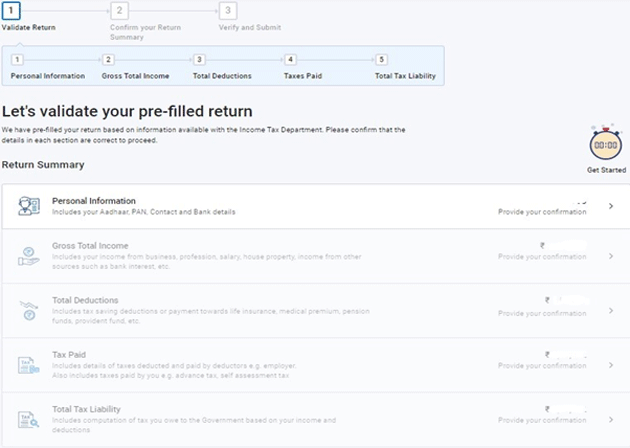Select step 1 Validate Return
The height and width of the screenshot is (448, 630).
(x=11, y=11)
